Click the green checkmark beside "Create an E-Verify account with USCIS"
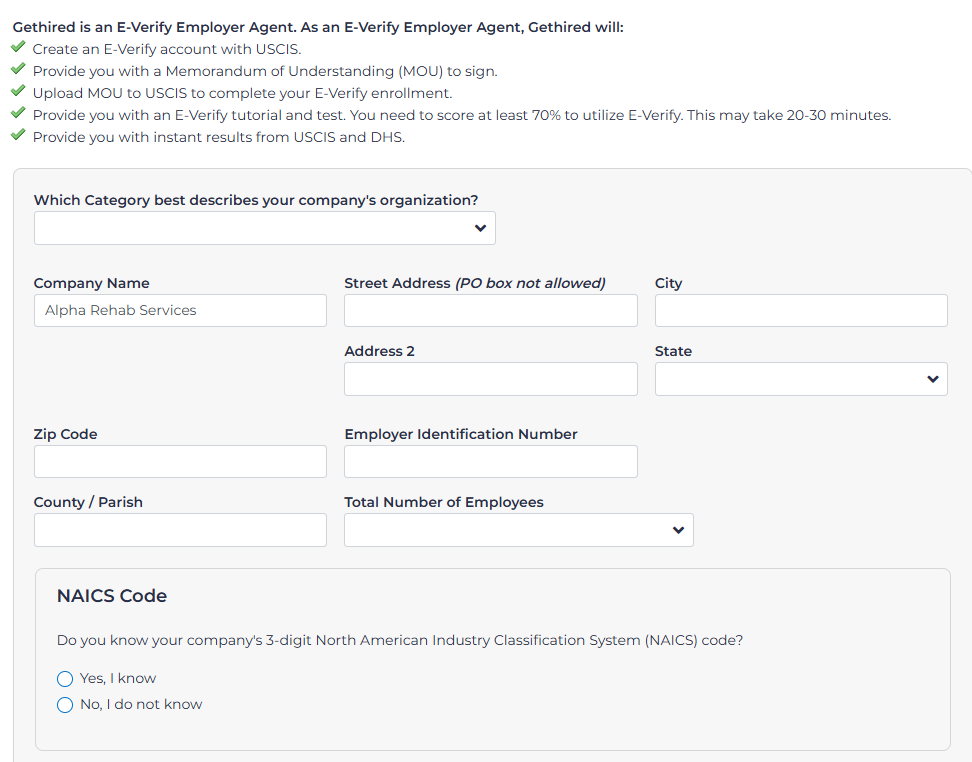972x762 pixels. [17, 46]
